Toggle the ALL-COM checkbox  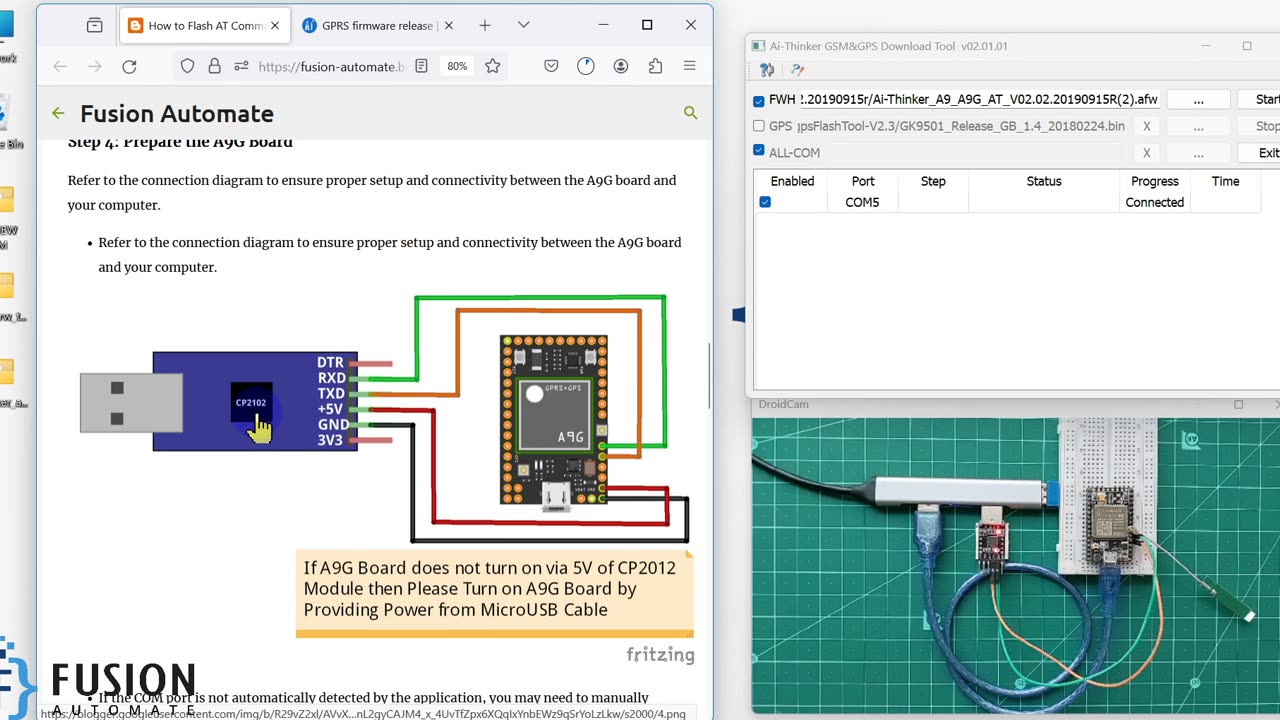[x=759, y=151]
